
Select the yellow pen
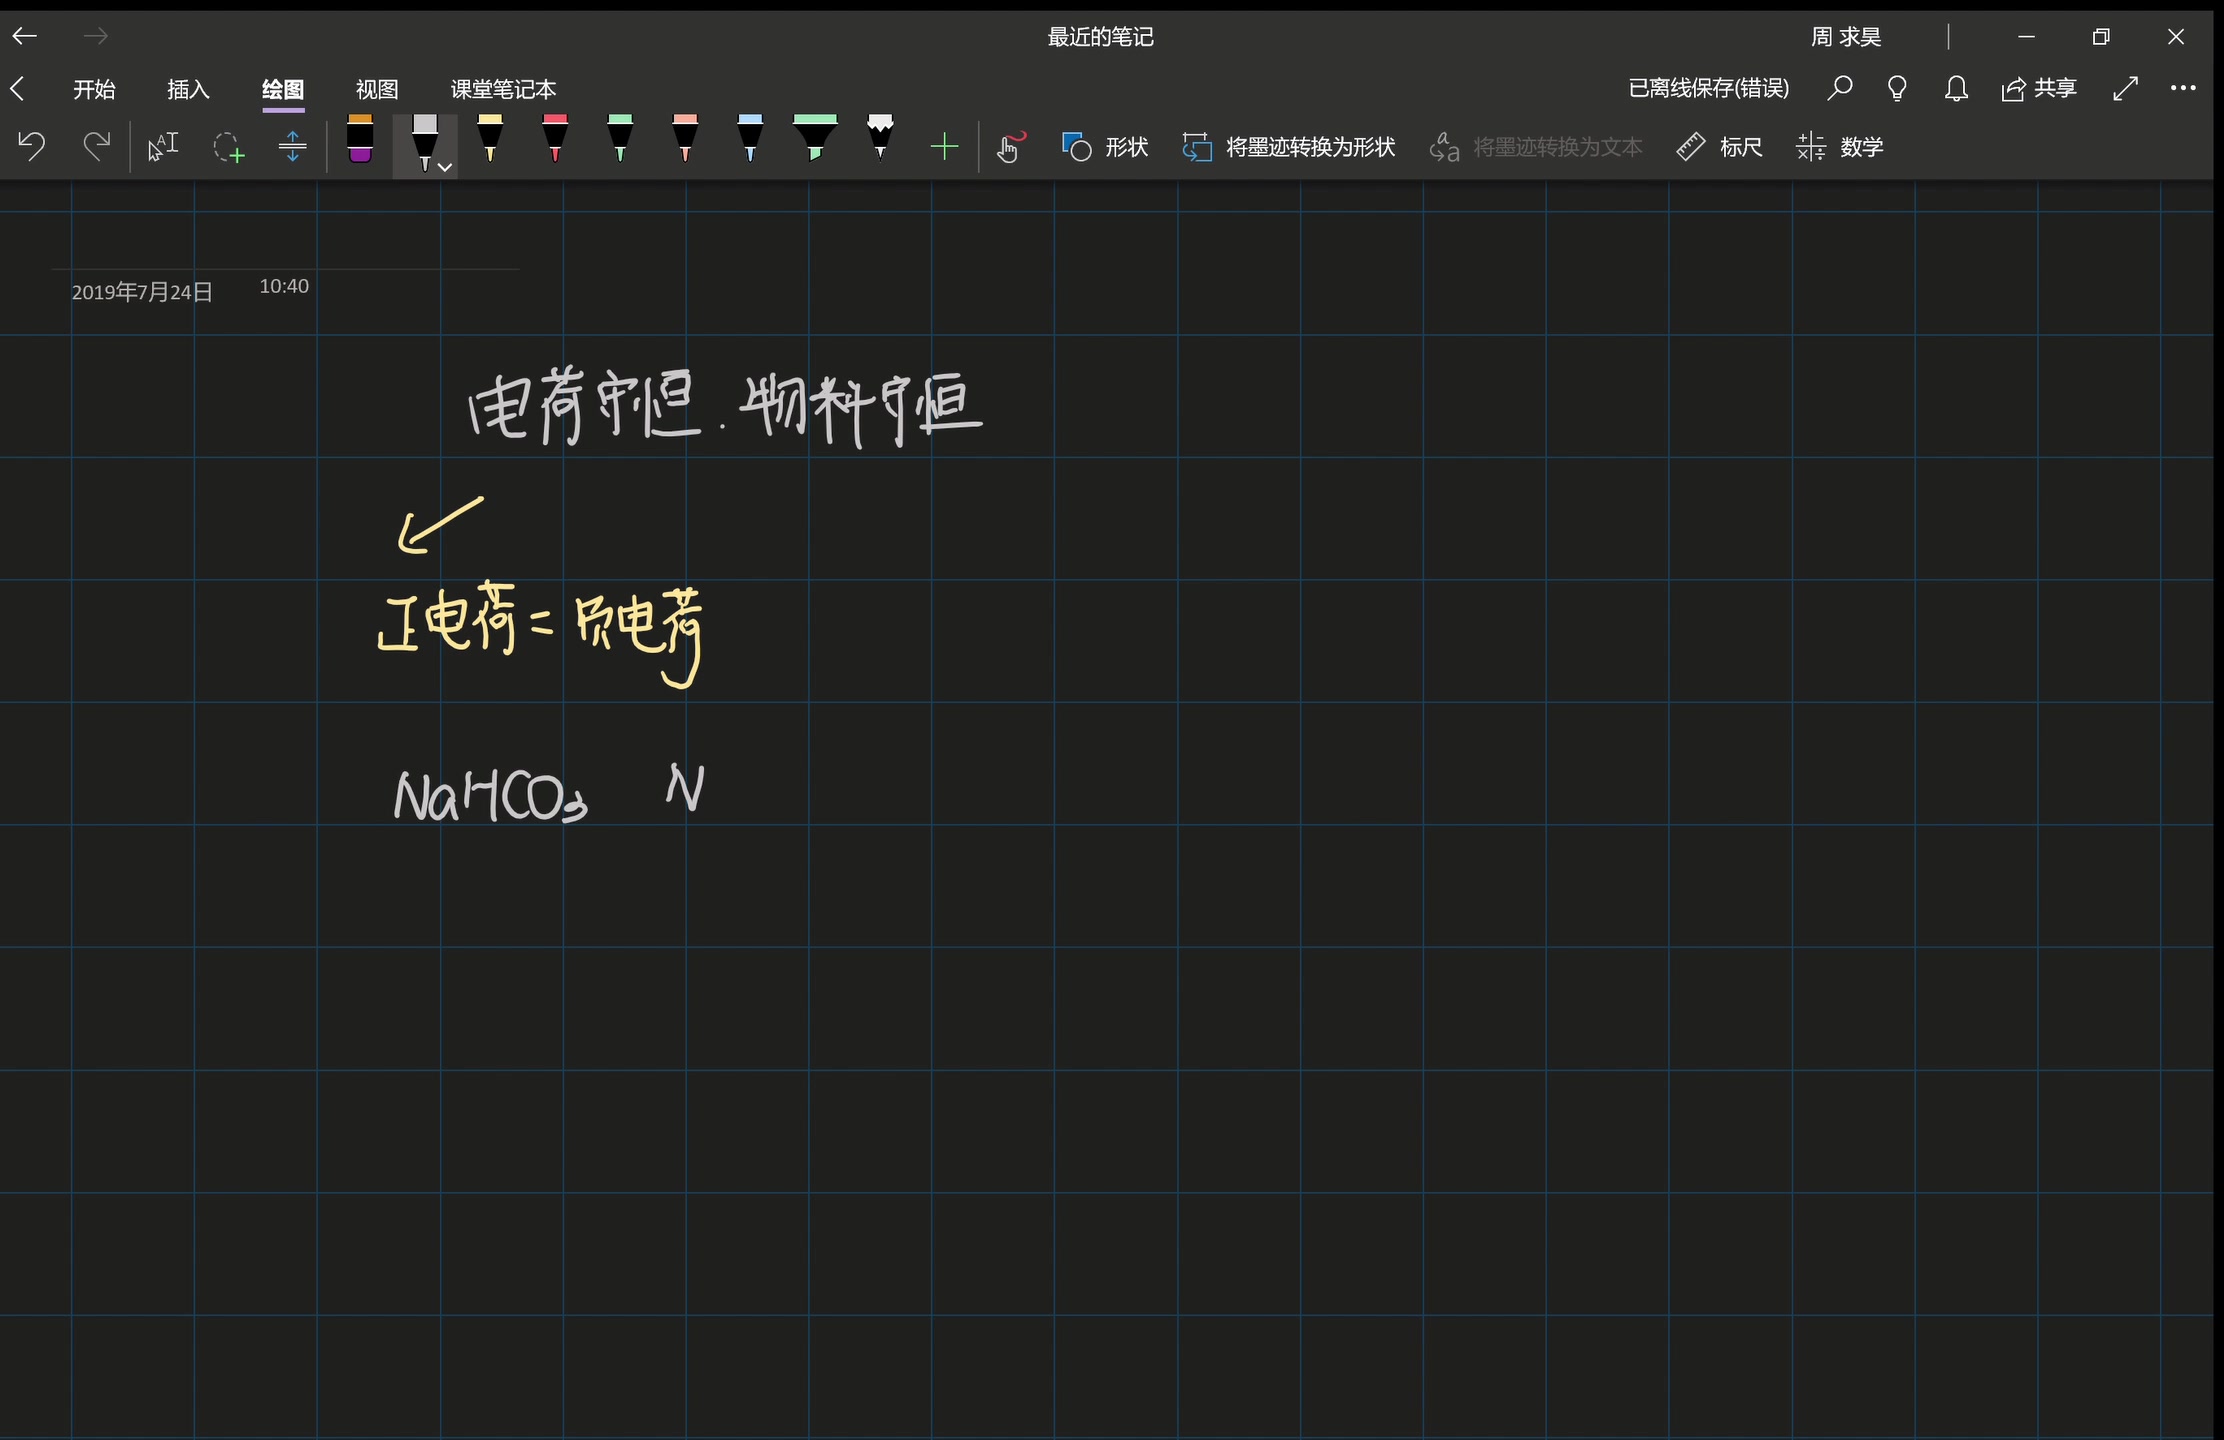490,138
